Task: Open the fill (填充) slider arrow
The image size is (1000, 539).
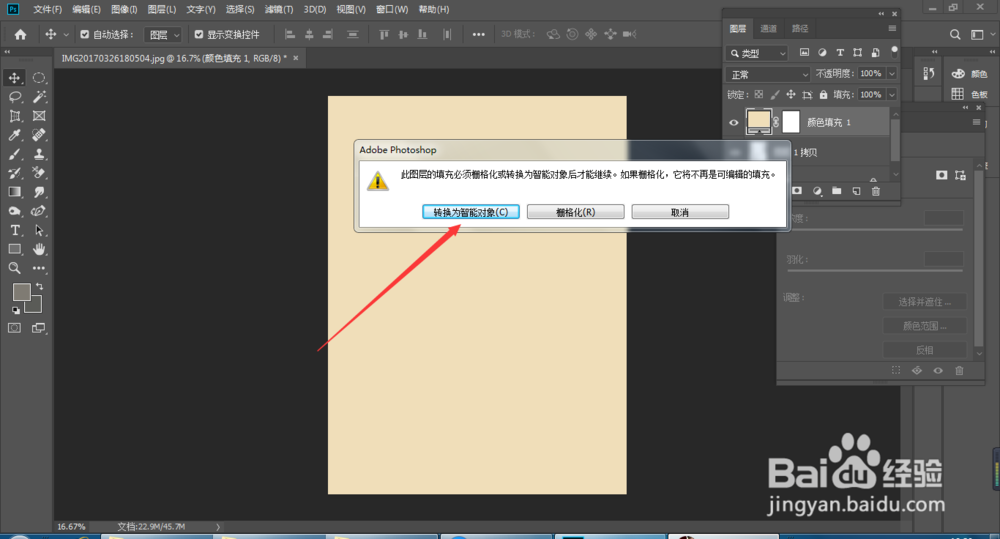Action: click(892, 94)
